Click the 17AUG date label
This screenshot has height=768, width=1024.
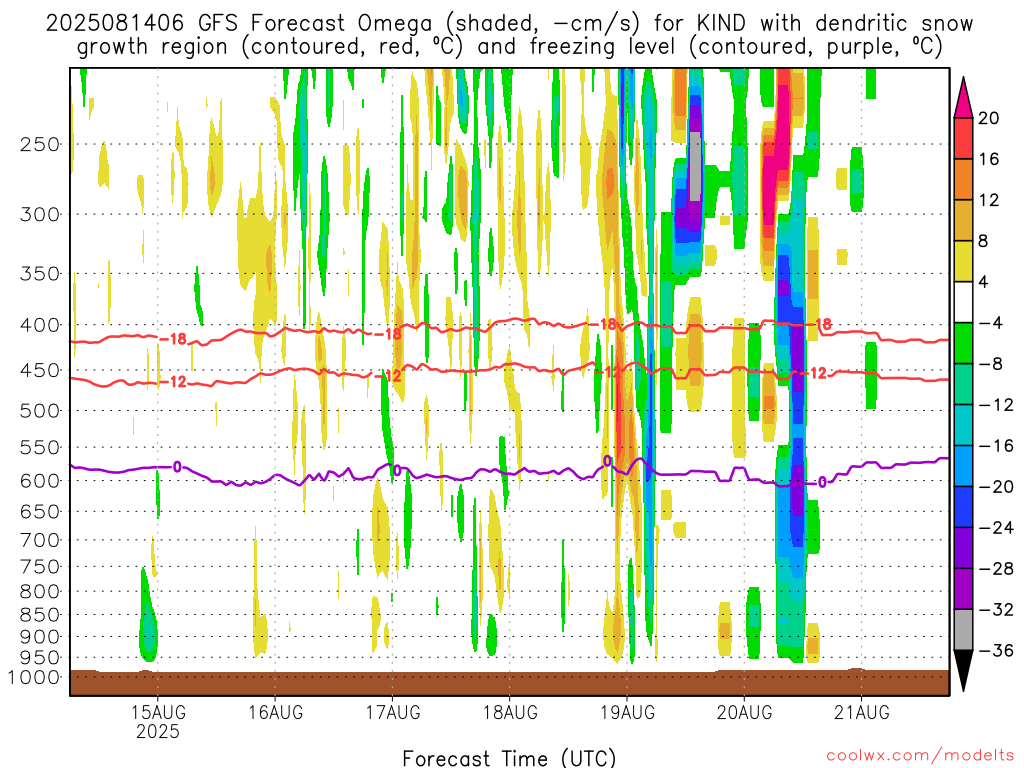tap(392, 712)
